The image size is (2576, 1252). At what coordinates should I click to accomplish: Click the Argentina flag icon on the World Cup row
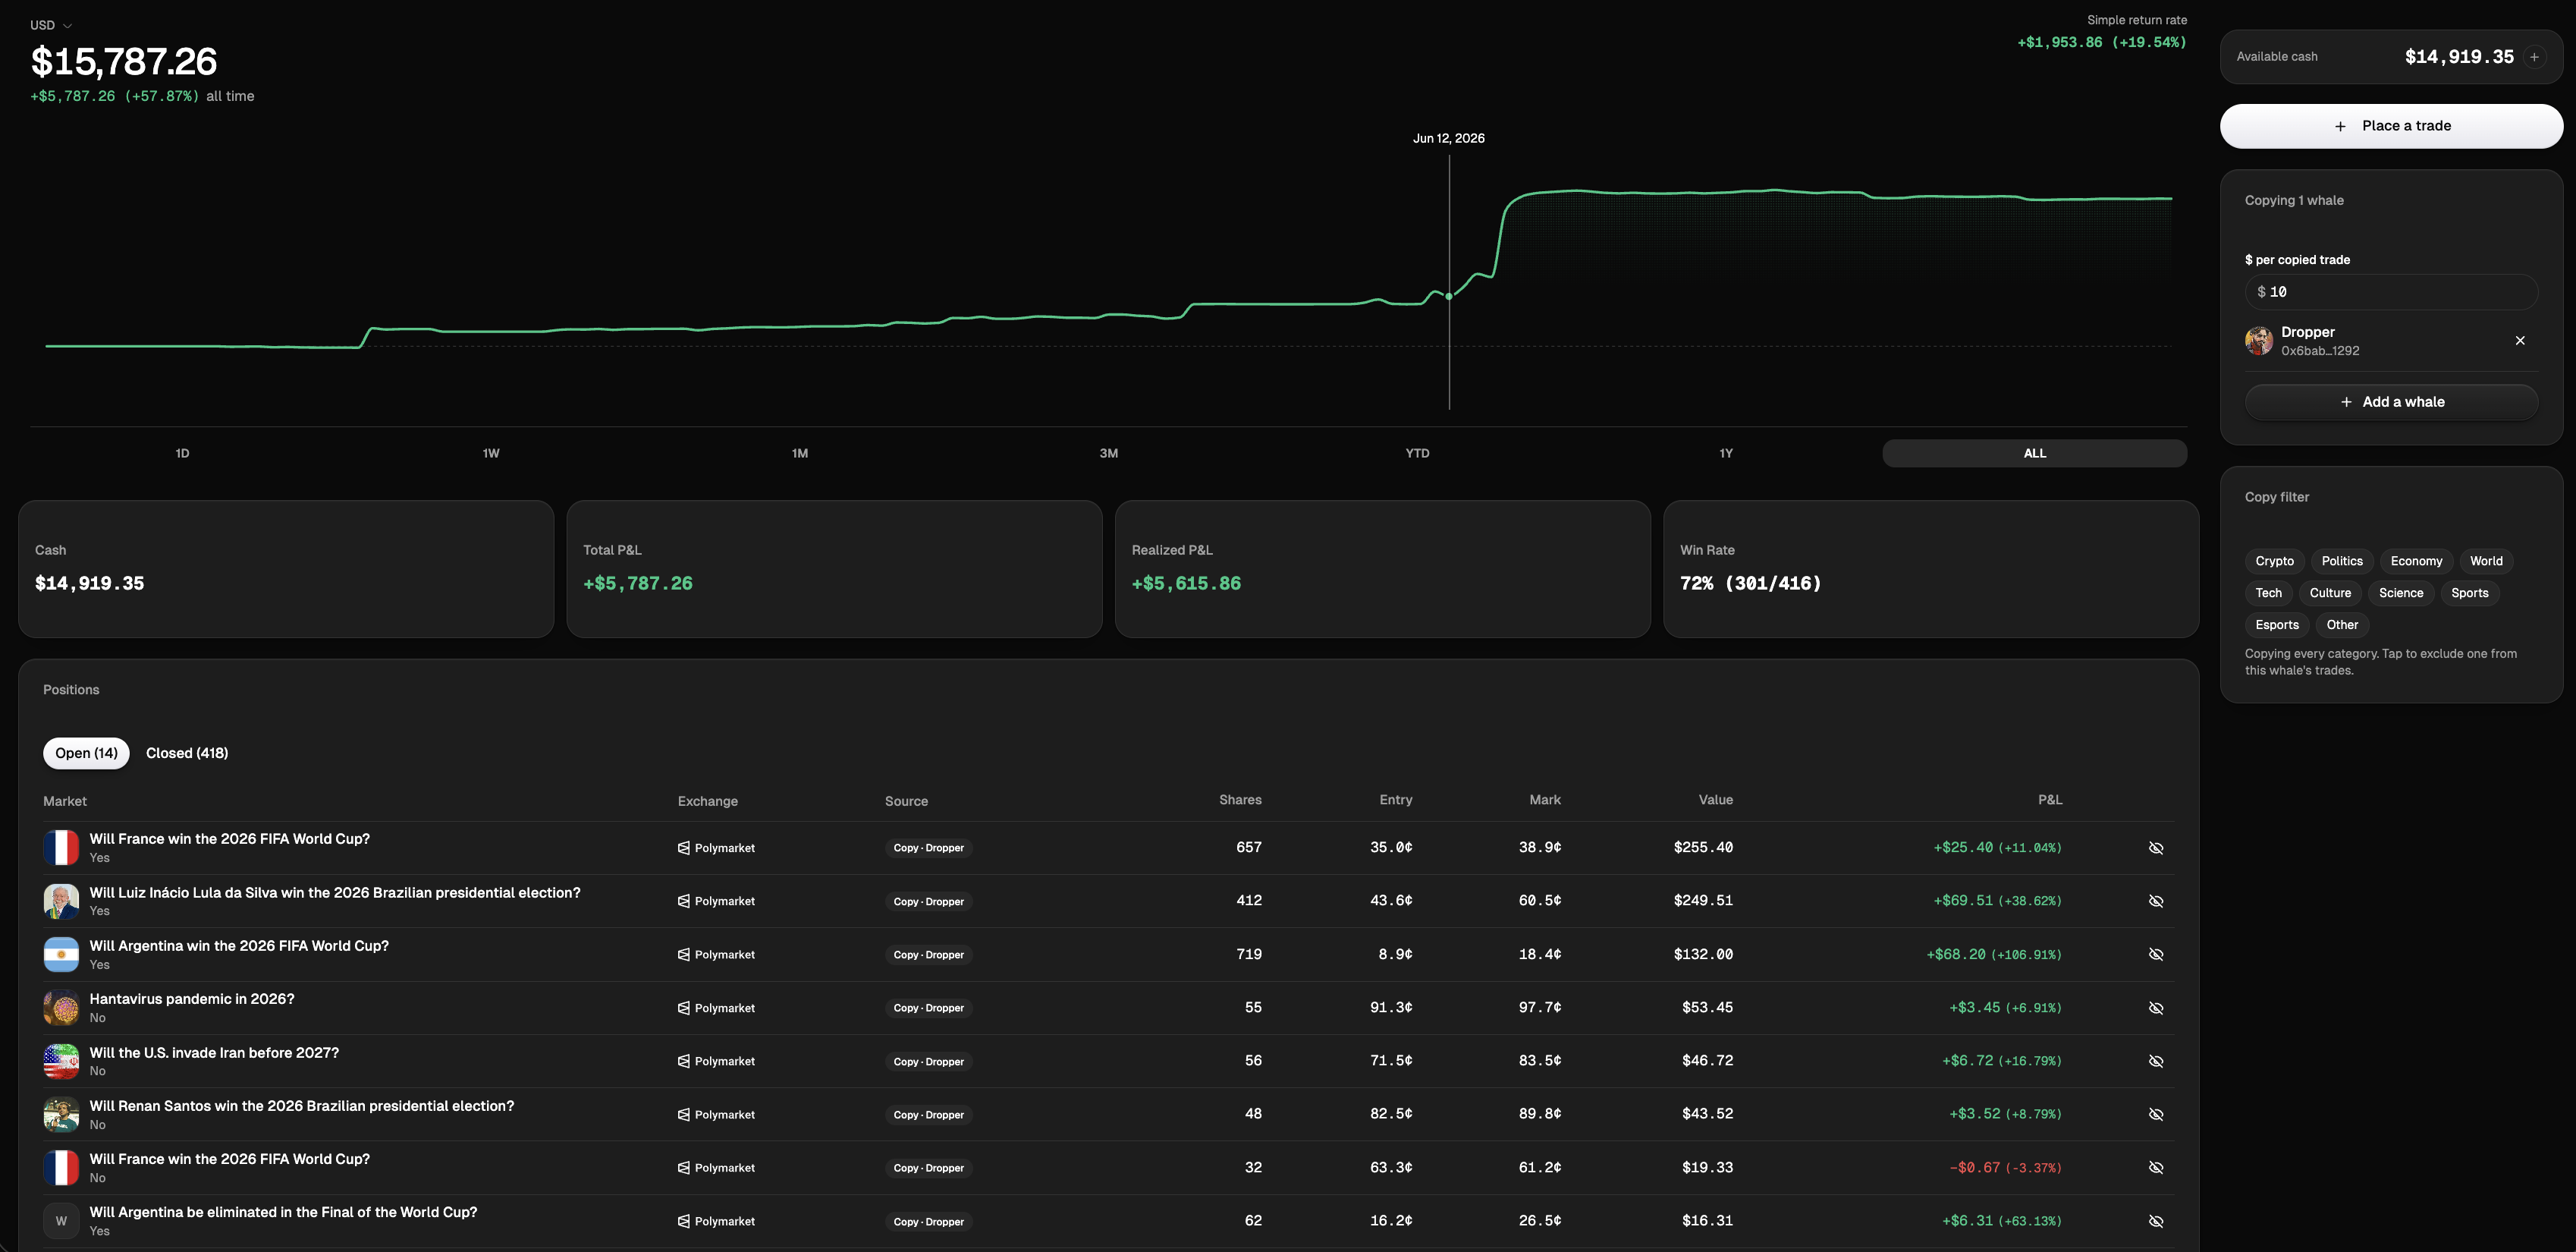point(61,954)
